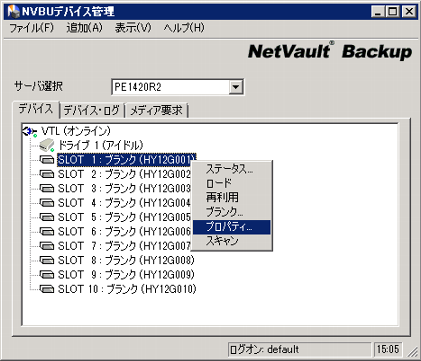This screenshot has height=361, width=421.
Task: Click the SLOT 1 media icon
Action: click(x=47, y=160)
